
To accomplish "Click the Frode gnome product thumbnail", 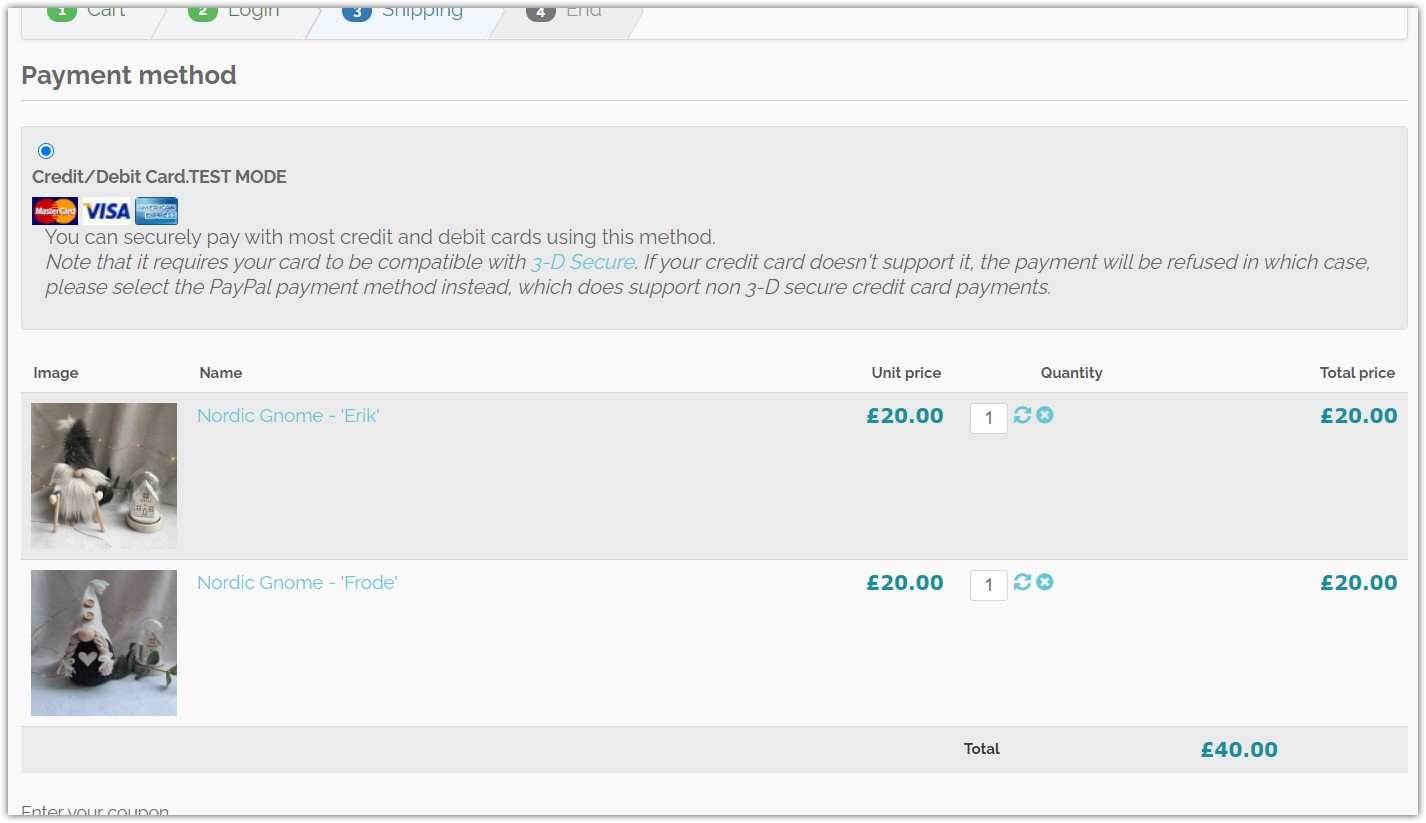I will (x=104, y=643).
